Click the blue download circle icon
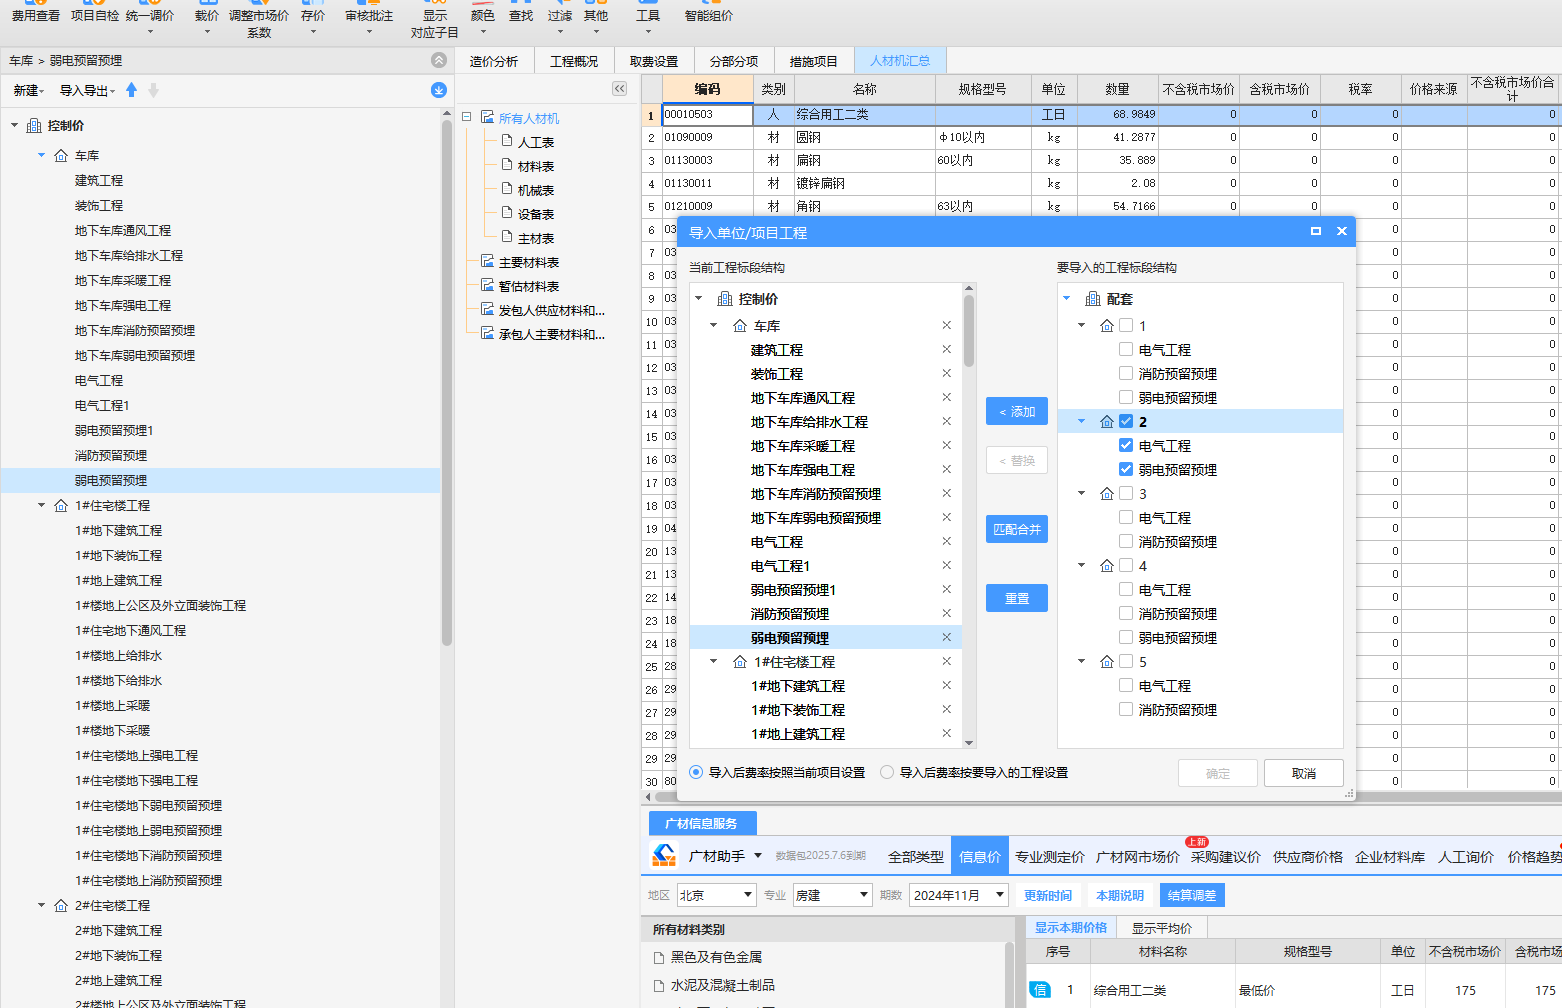 438,90
